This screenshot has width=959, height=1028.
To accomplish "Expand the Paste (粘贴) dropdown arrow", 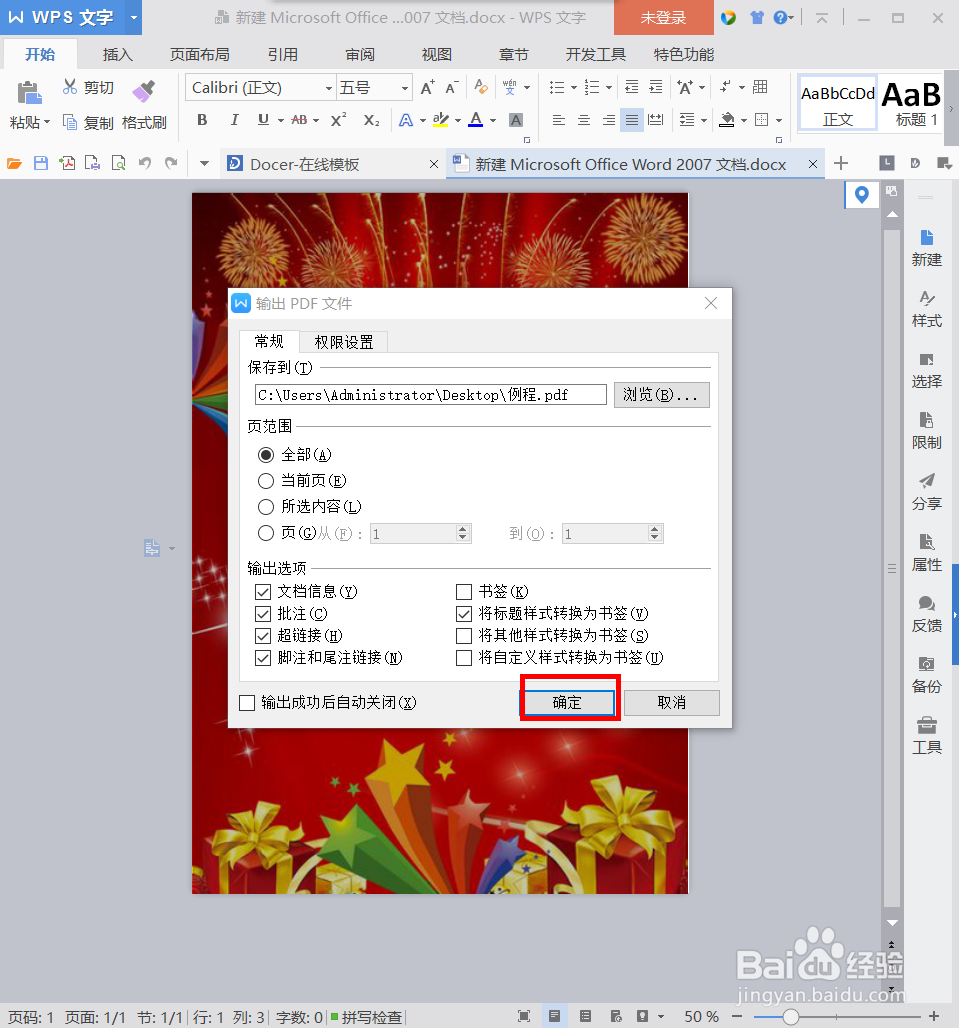I will click(x=47, y=122).
